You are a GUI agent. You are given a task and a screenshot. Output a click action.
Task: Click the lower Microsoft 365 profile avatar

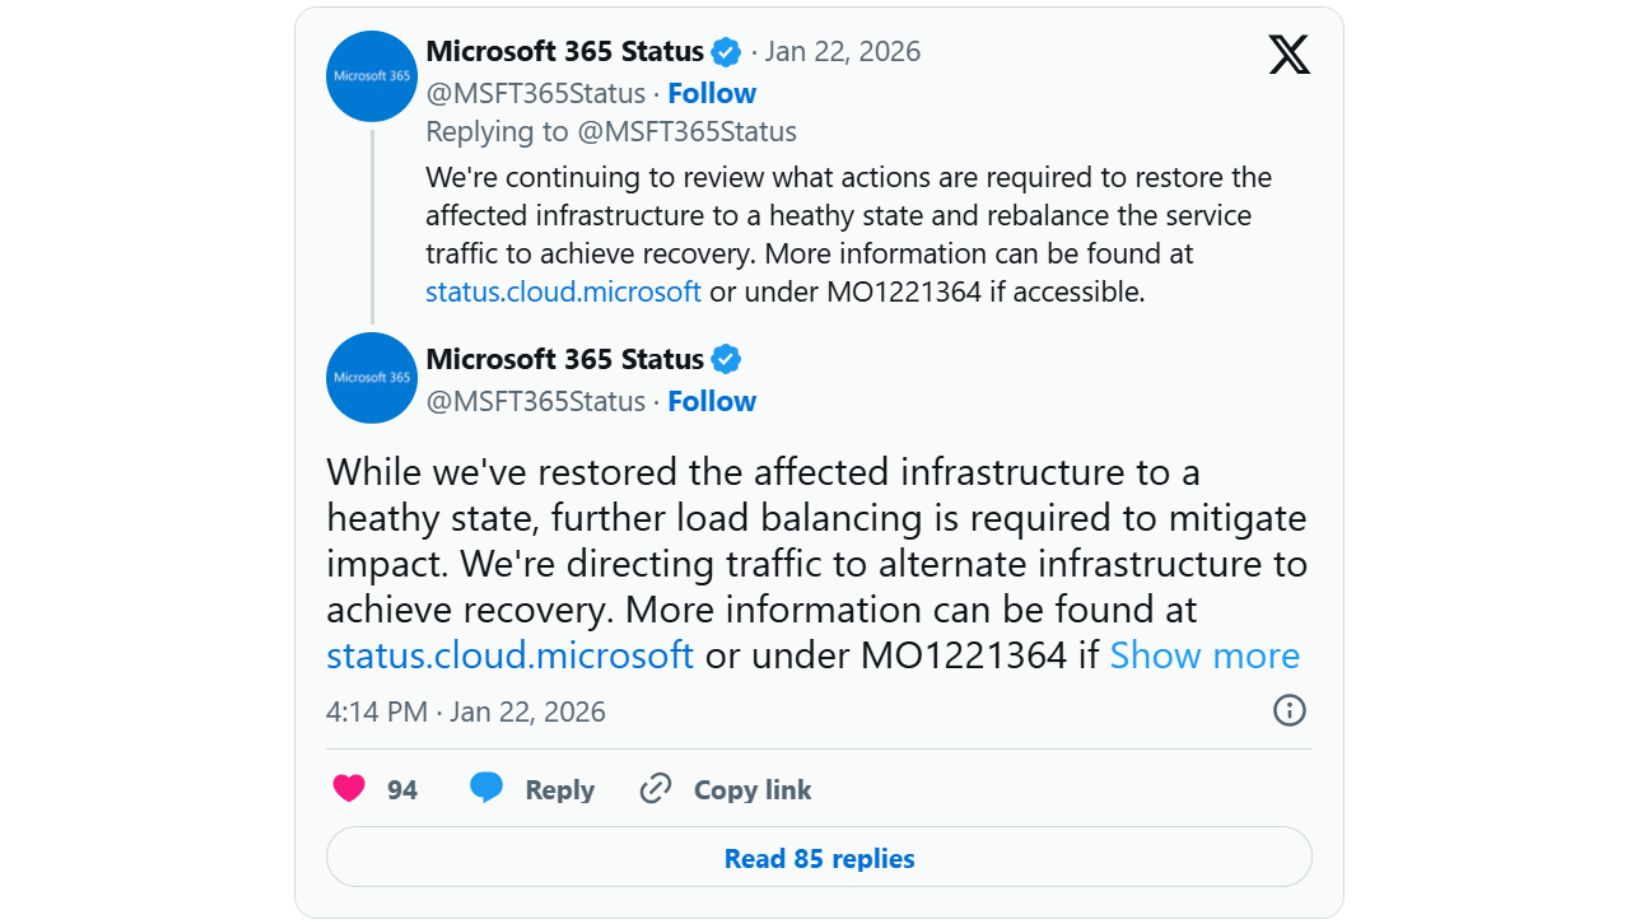371,378
